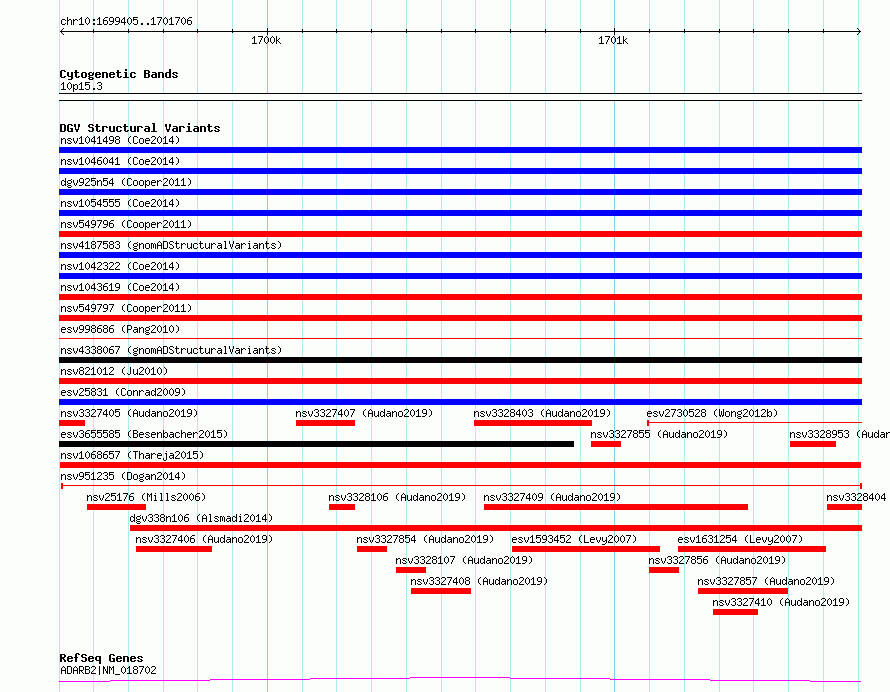Click the blue bar under nsv1041498

click(x=460, y=150)
